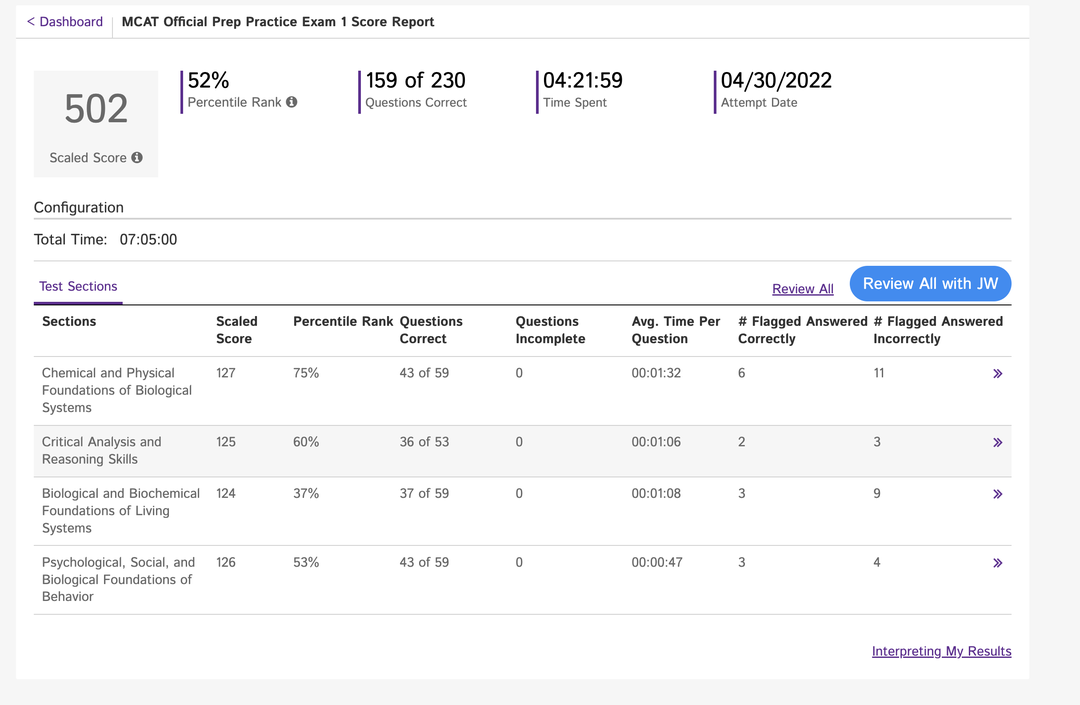Click the 159 of 230 questions correct value

pyautogui.click(x=415, y=81)
